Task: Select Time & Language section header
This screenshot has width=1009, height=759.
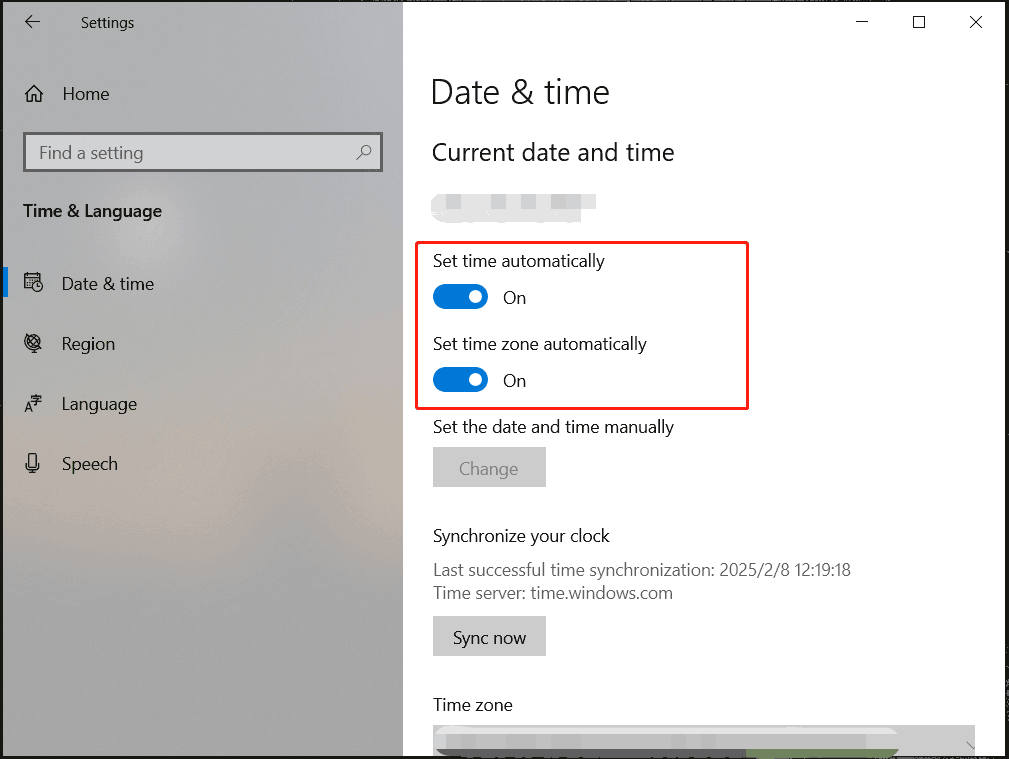Action: (92, 211)
